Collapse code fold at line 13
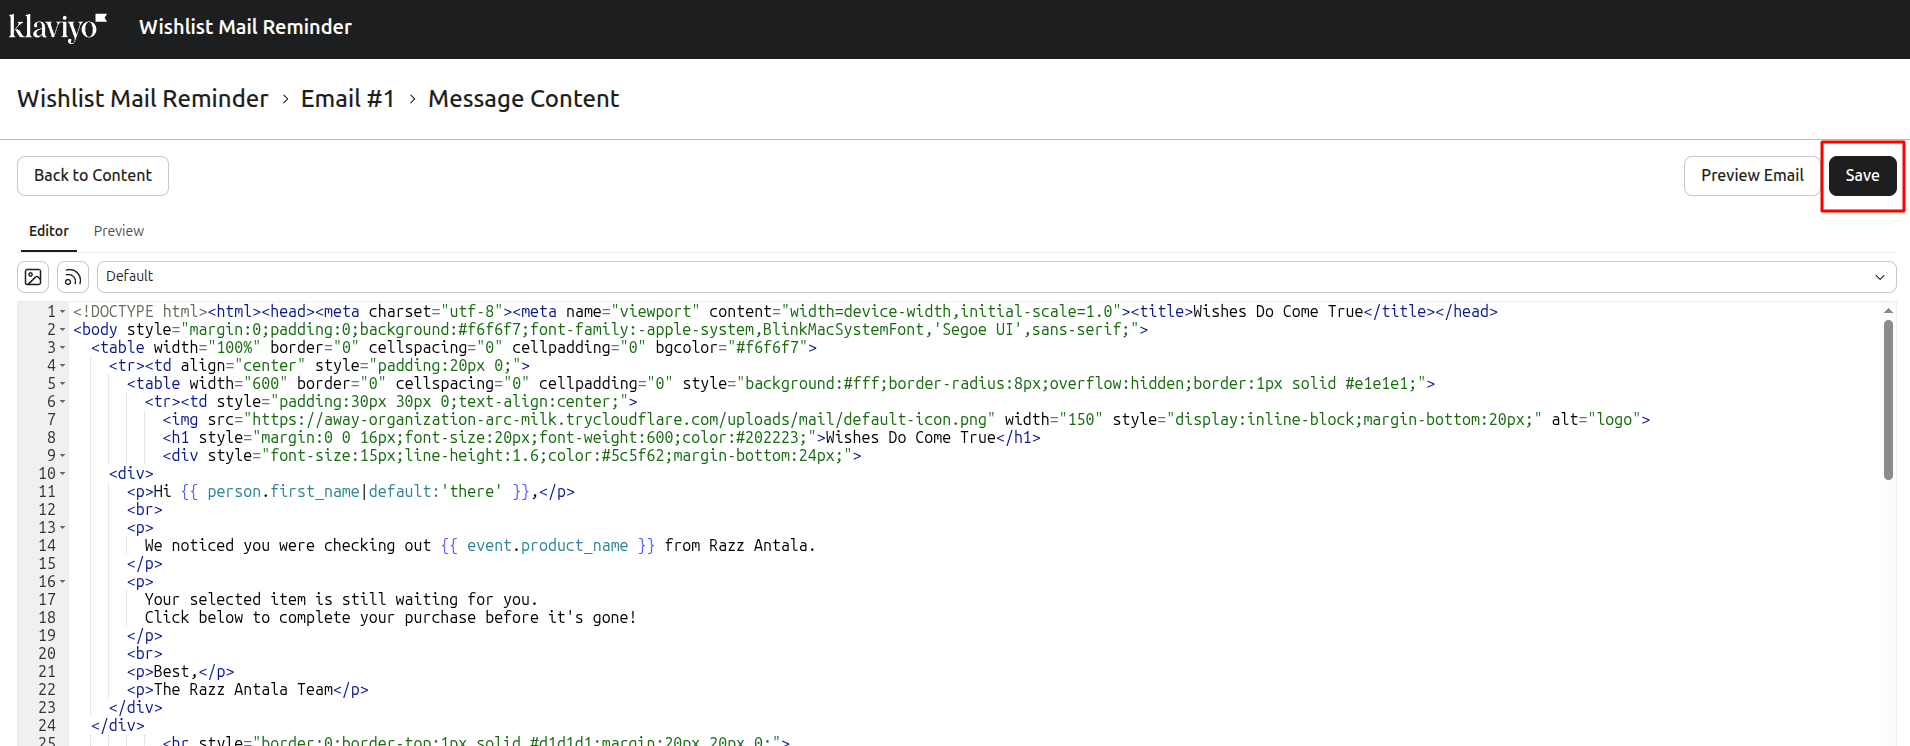Viewport: 1910px width, 746px height. tap(63, 528)
